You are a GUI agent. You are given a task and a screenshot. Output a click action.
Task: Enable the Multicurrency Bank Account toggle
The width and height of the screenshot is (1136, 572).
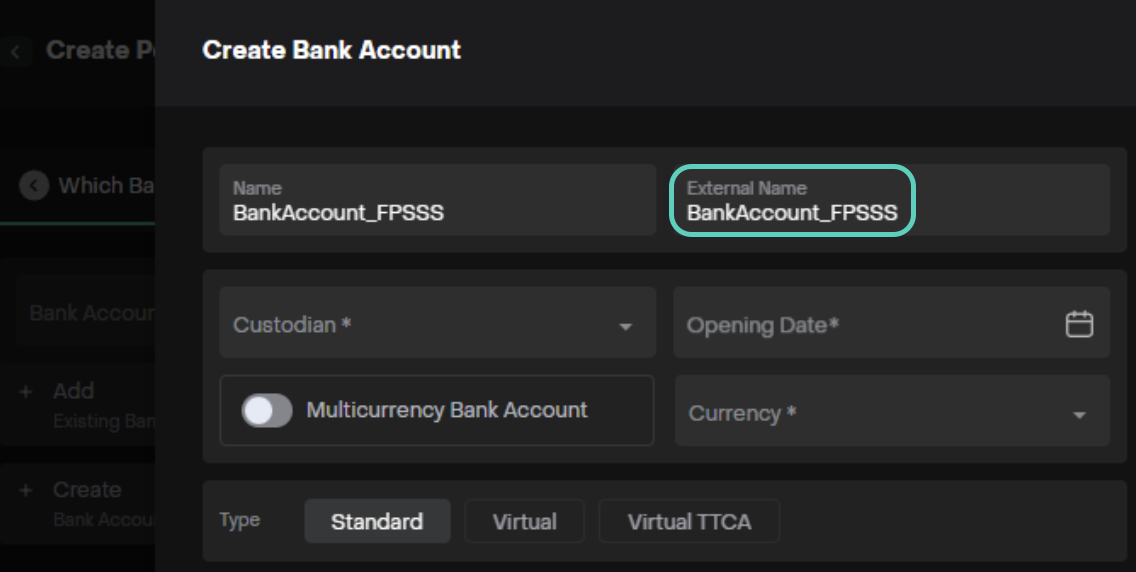267,410
